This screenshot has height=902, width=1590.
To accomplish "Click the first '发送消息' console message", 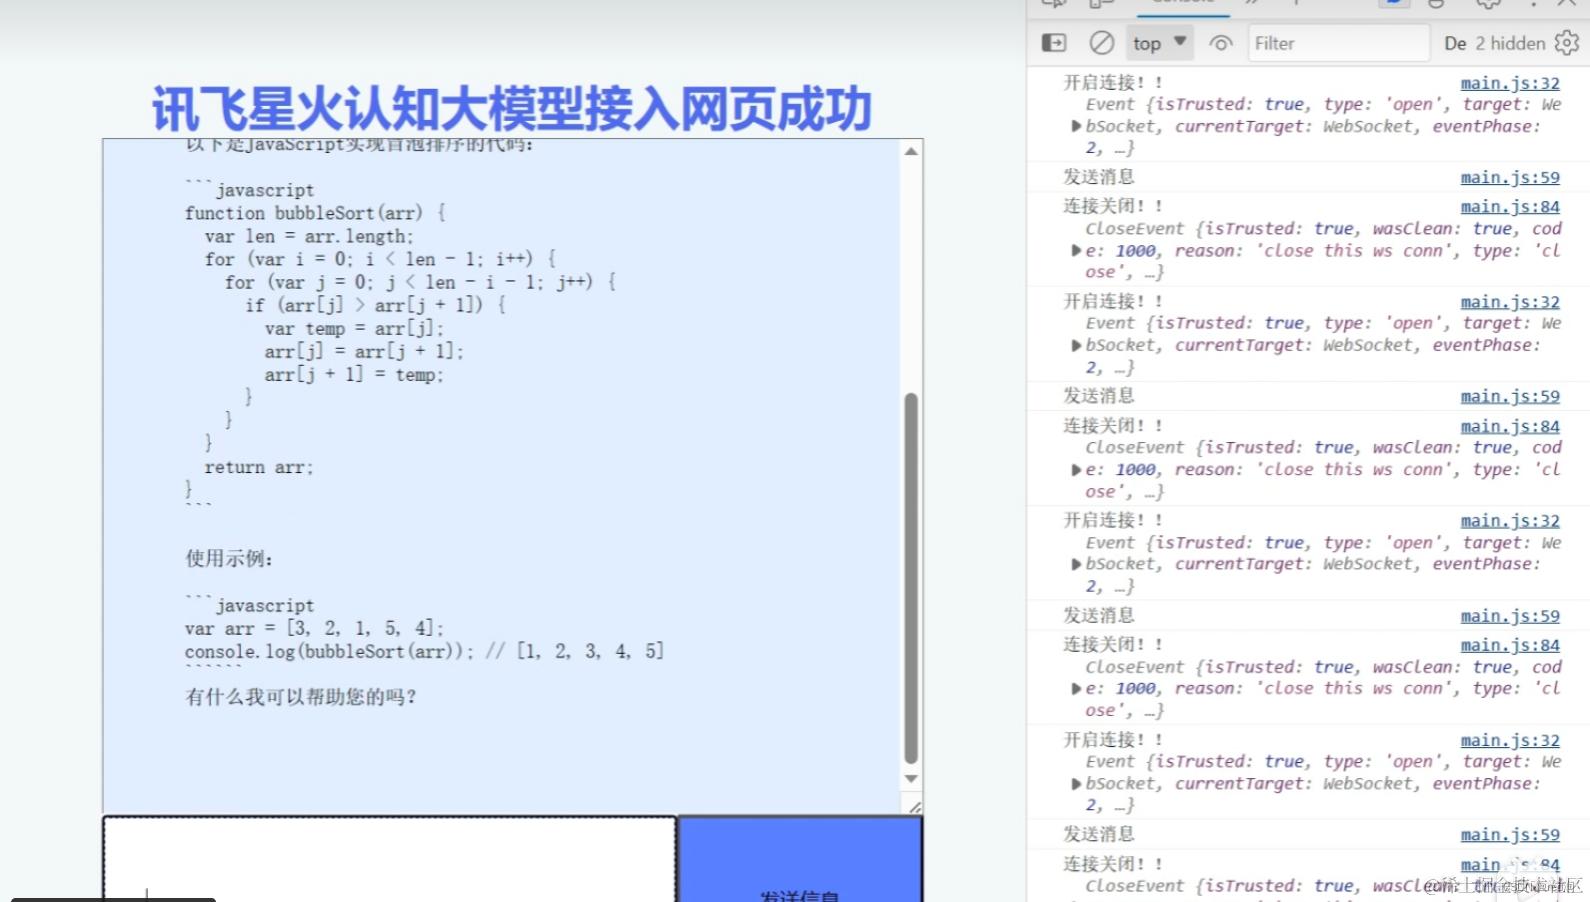I will (x=1098, y=176).
